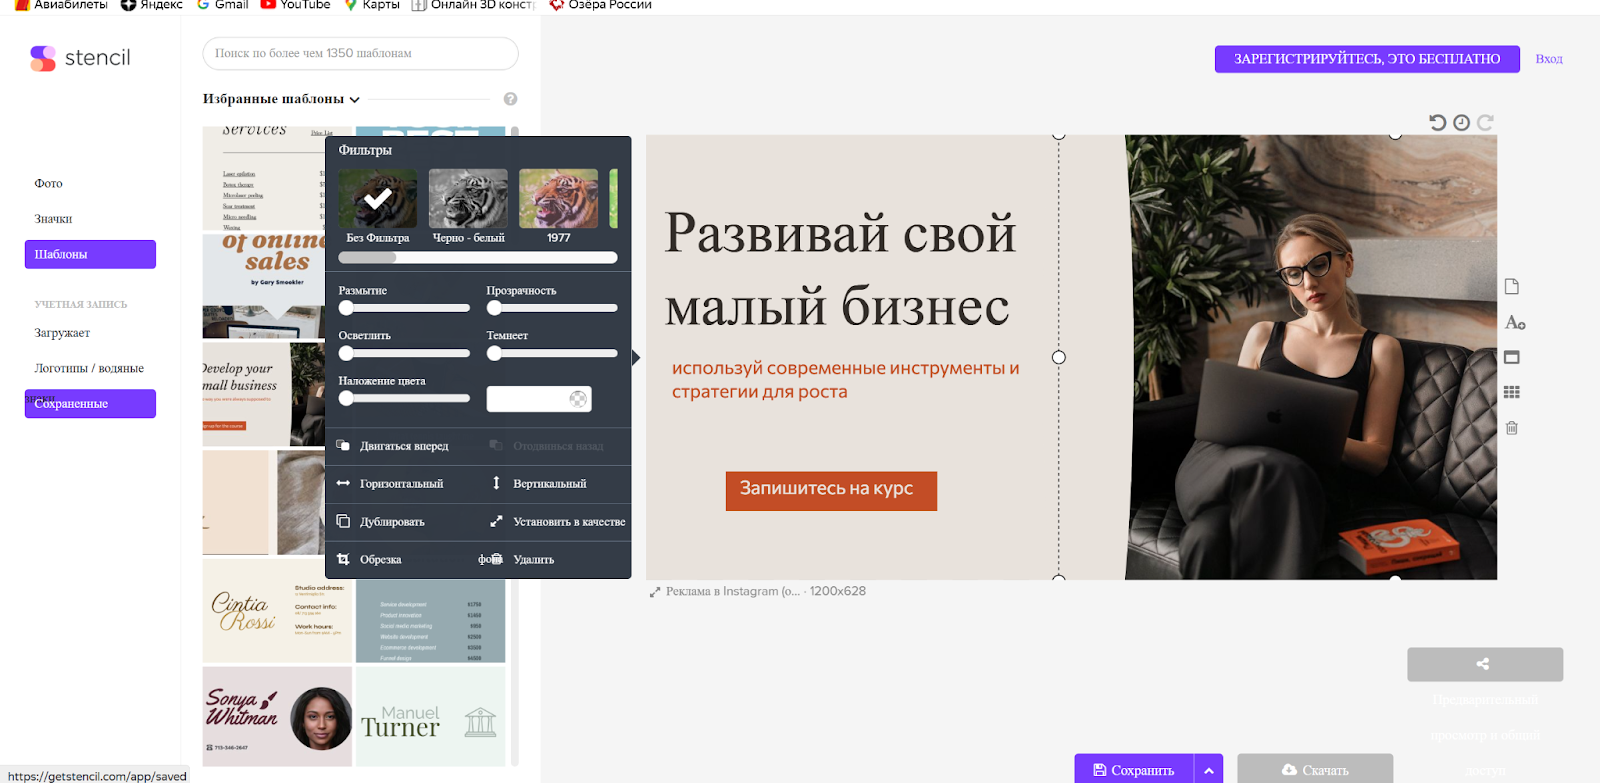Viewport: 1600px width, 783px height.
Task: Select the Без Фильтра filter option
Action: click(378, 199)
